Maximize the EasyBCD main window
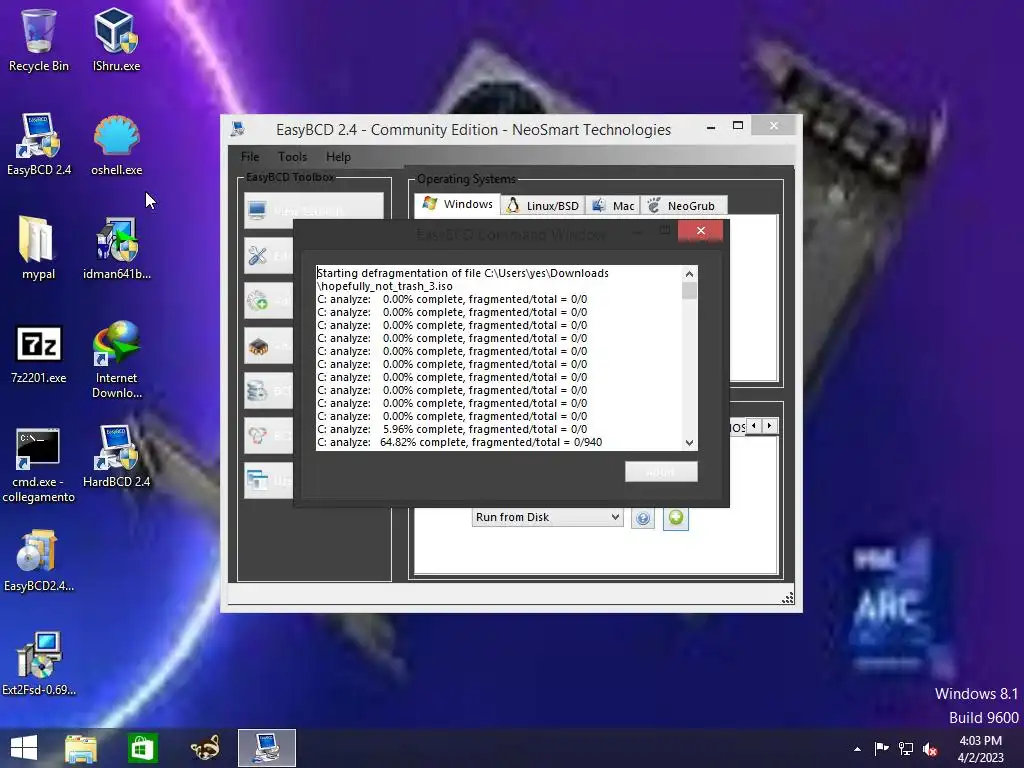Screen dimensions: 1024x768 pyautogui.click(x=737, y=125)
